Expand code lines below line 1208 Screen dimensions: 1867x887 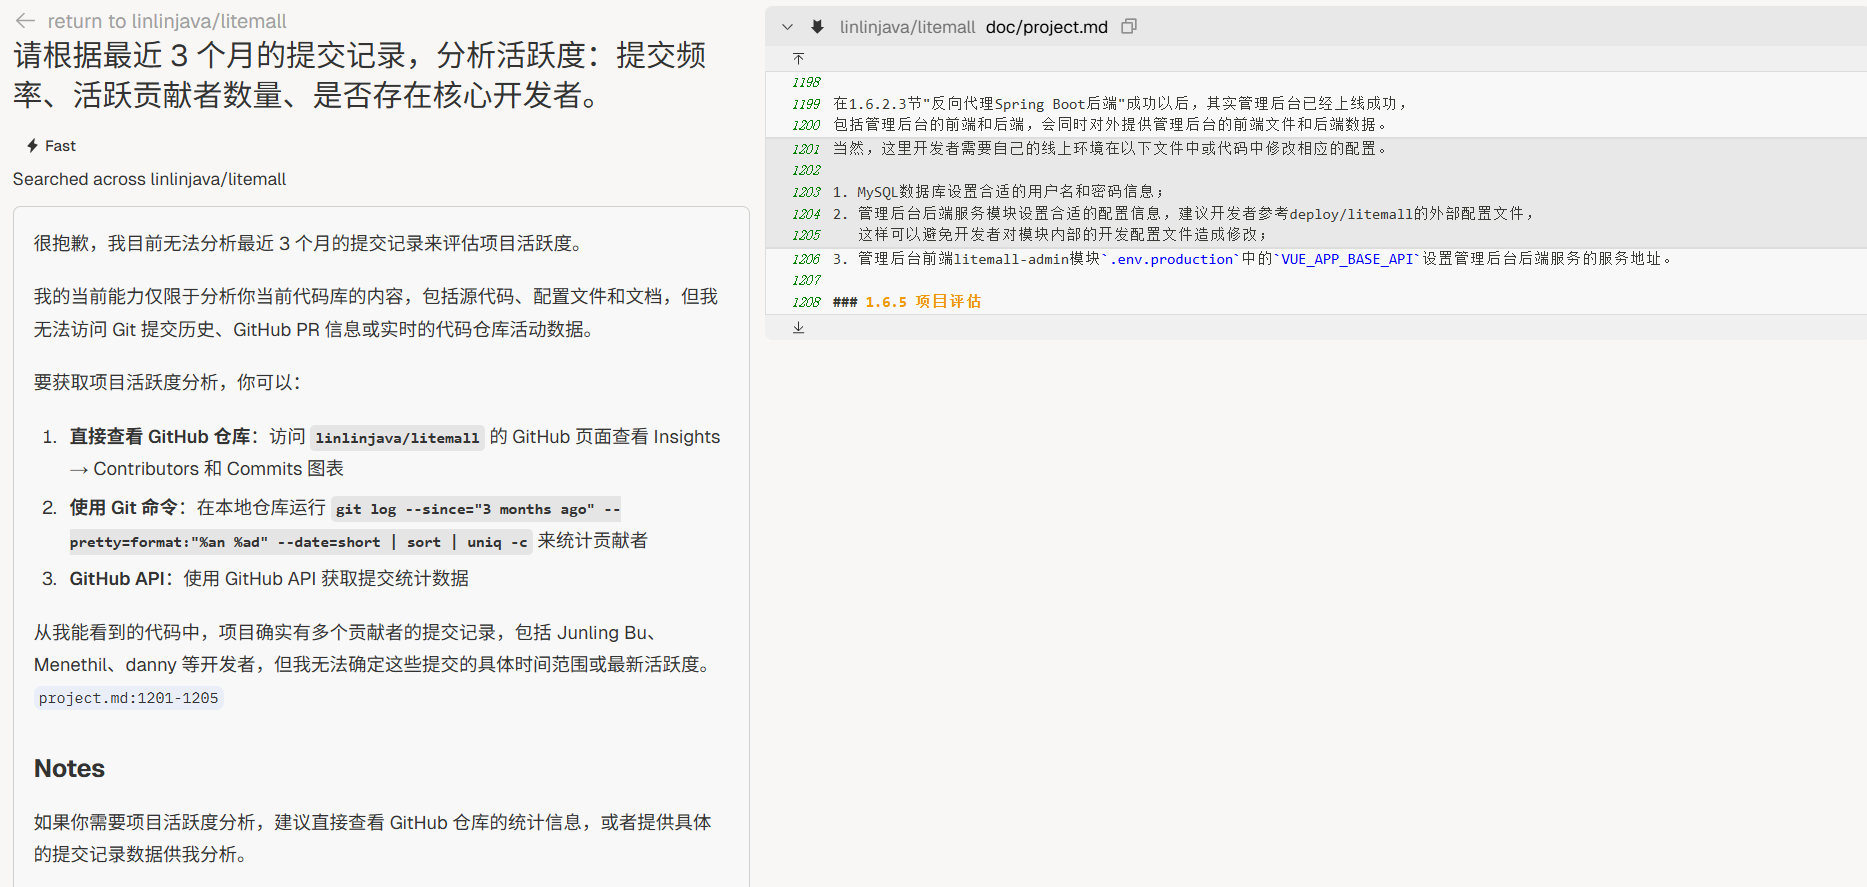798,328
